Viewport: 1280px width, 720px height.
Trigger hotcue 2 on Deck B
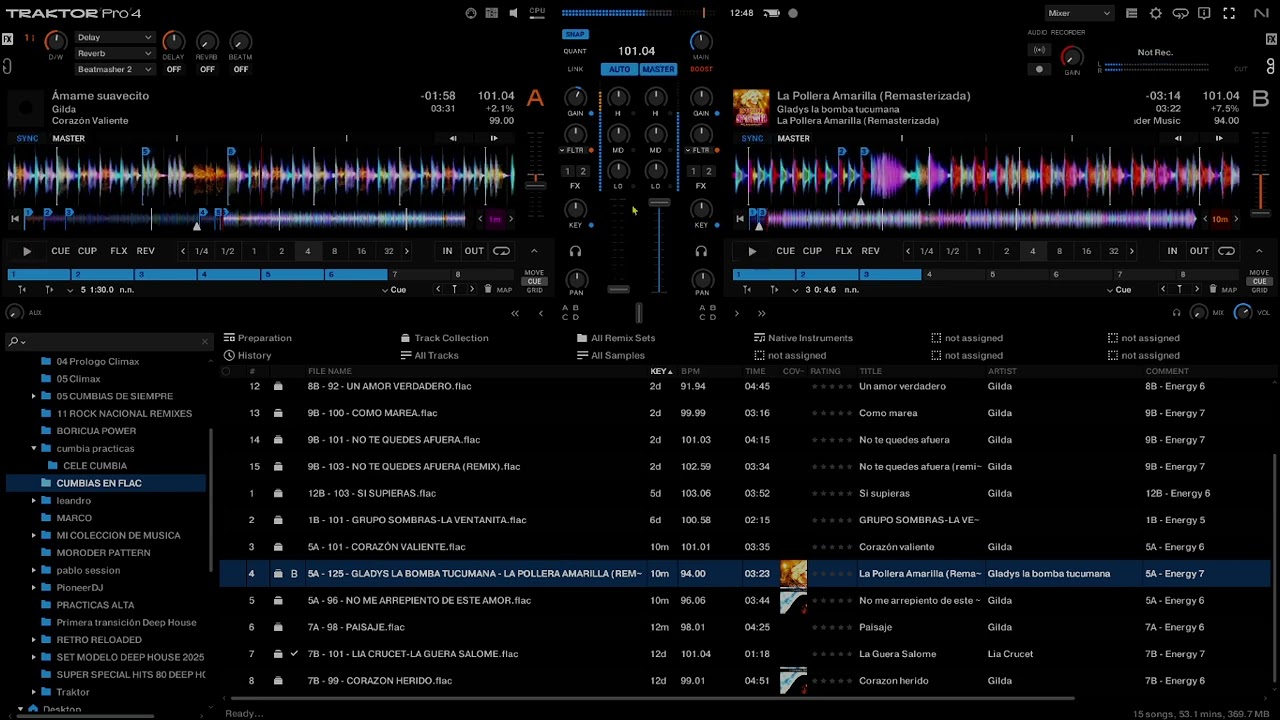click(828, 274)
